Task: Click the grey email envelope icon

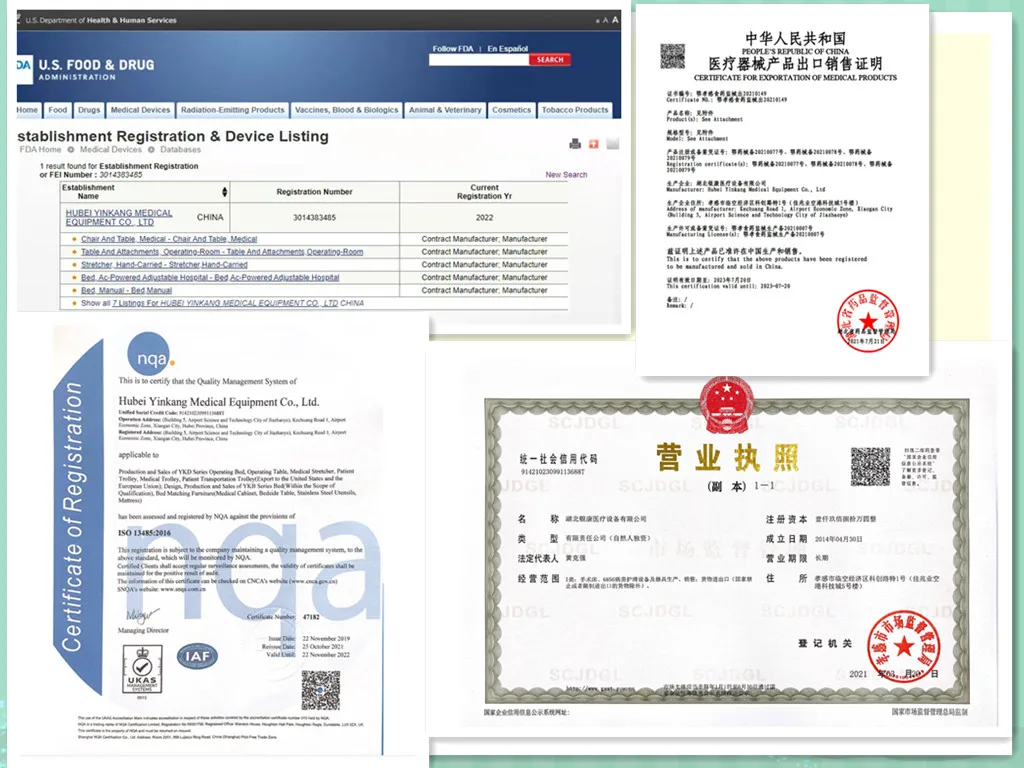Action: (612, 144)
